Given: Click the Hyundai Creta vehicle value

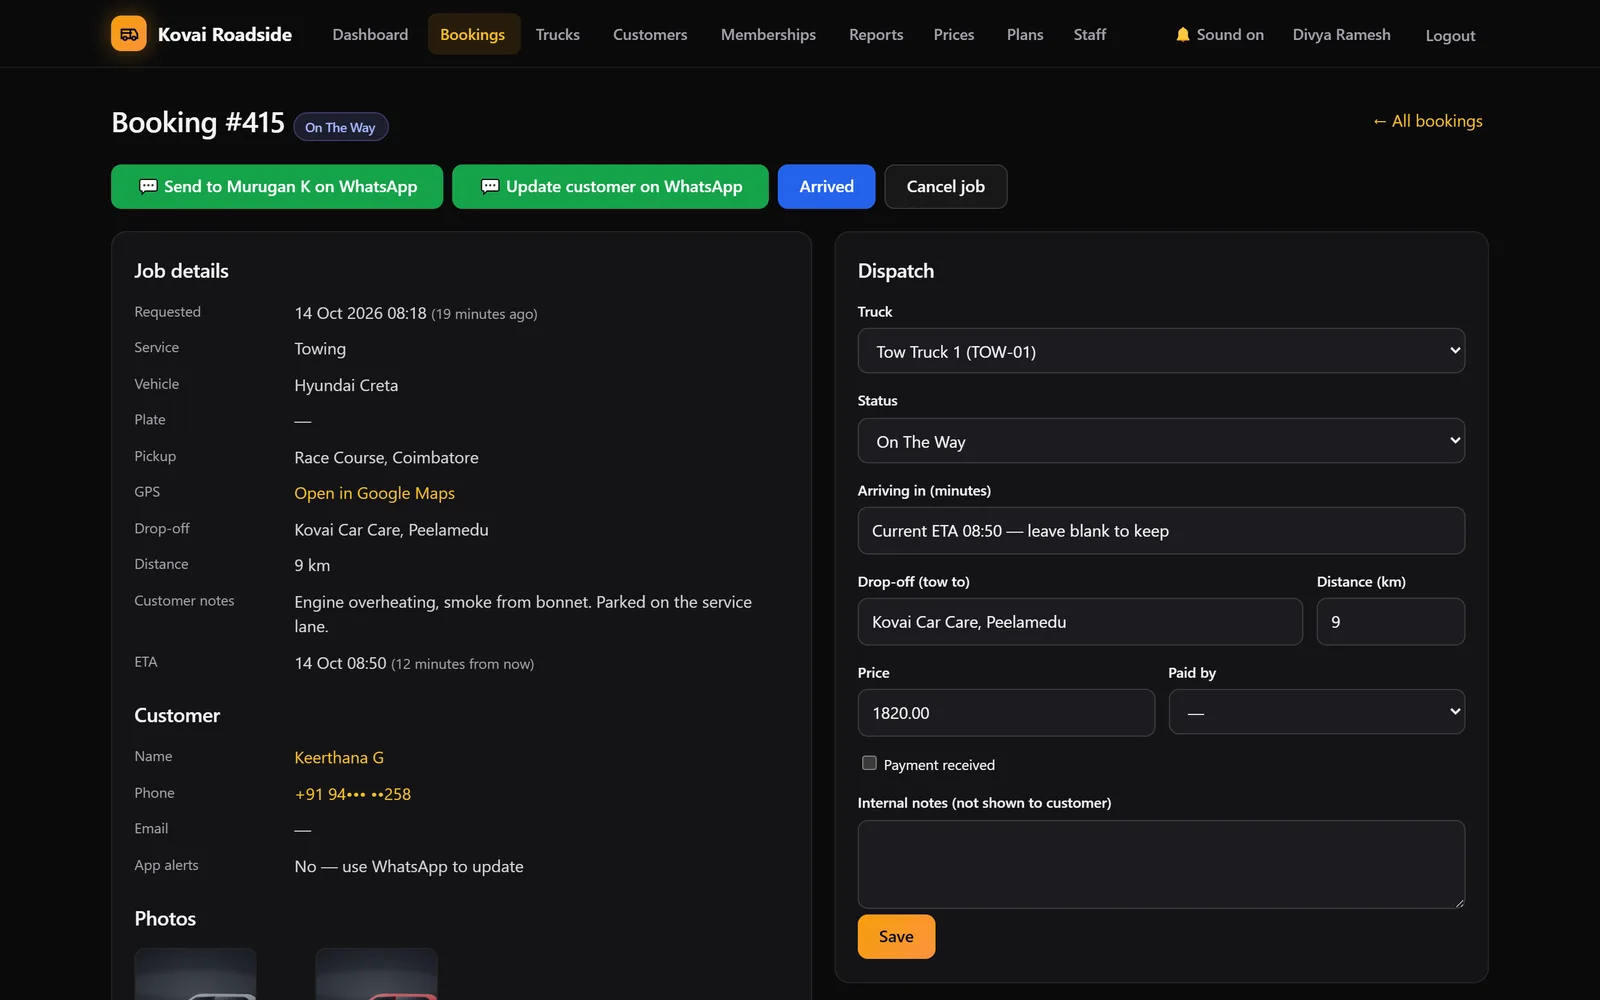Looking at the screenshot, I should pos(346,385).
